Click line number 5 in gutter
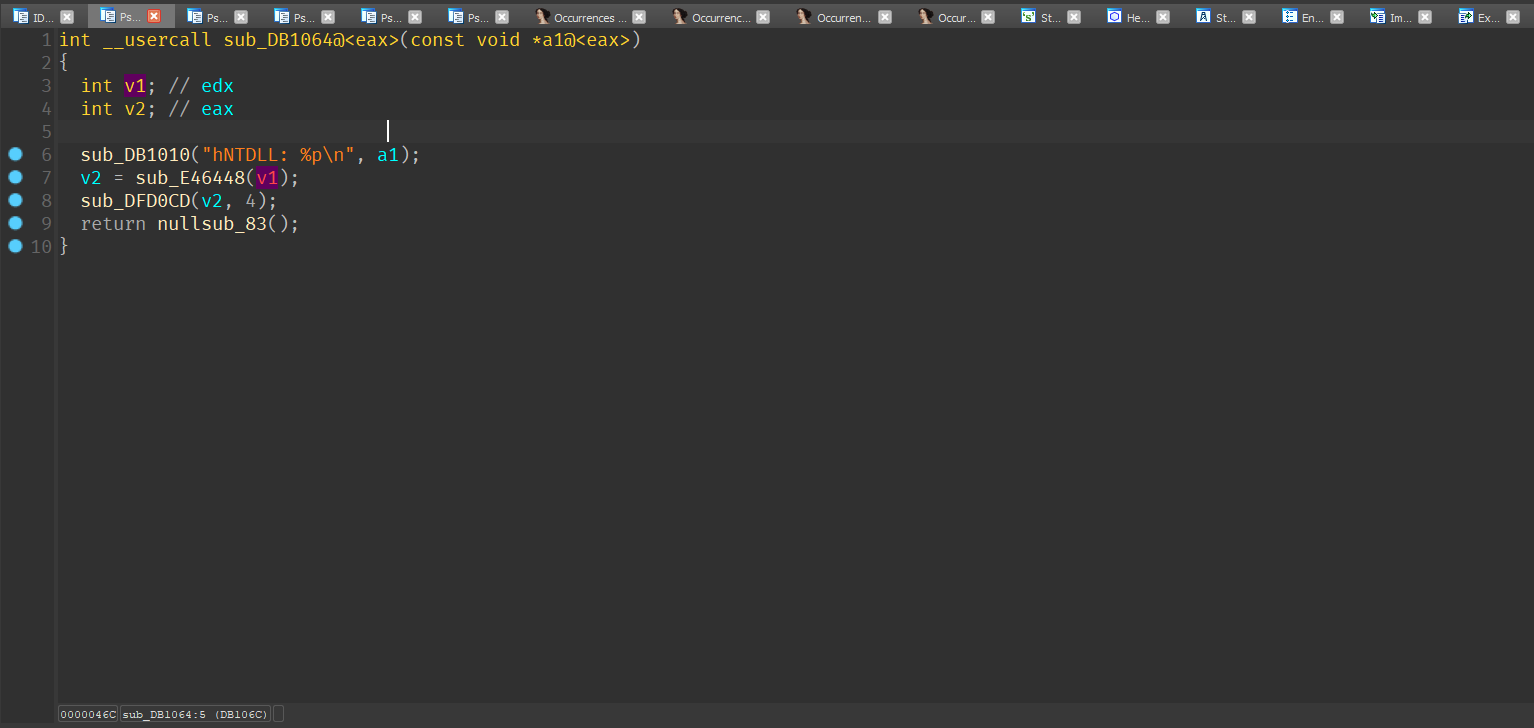Image resolution: width=1534 pixels, height=728 pixels. pos(46,132)
